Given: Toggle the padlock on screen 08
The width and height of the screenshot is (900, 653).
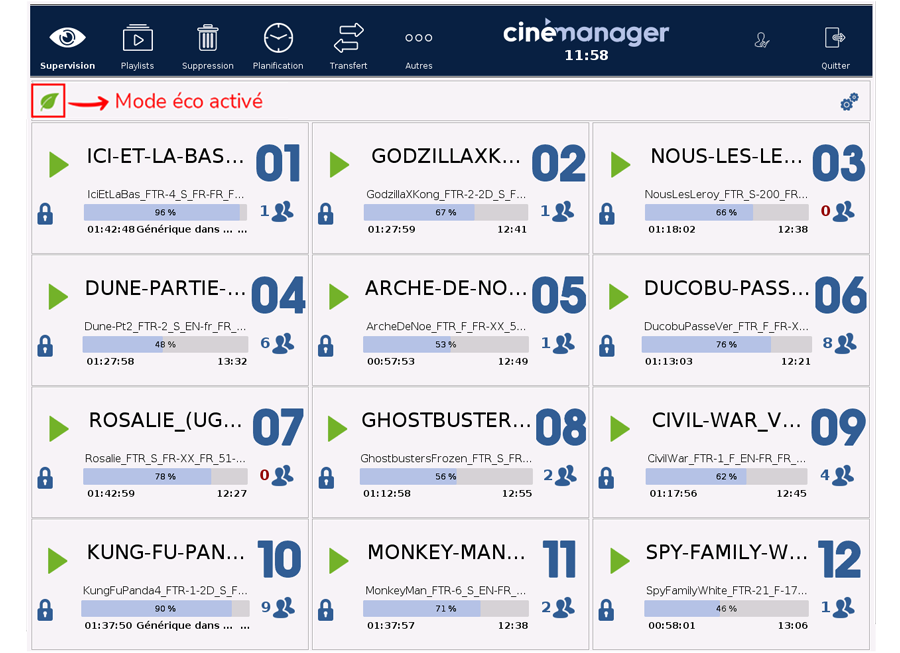Looking at the screenshot, I should tap(326, 478).
